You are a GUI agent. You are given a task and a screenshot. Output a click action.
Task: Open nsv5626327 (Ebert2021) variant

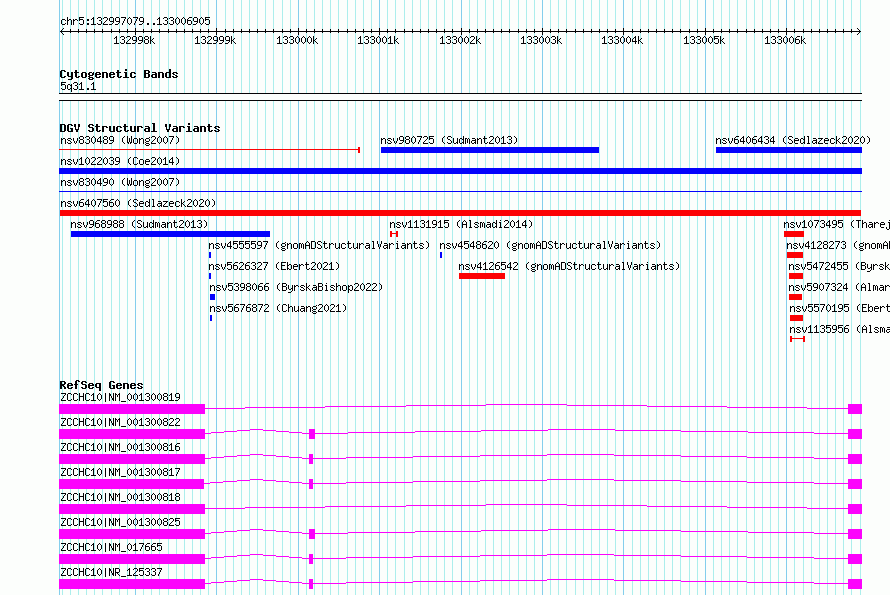274,266
